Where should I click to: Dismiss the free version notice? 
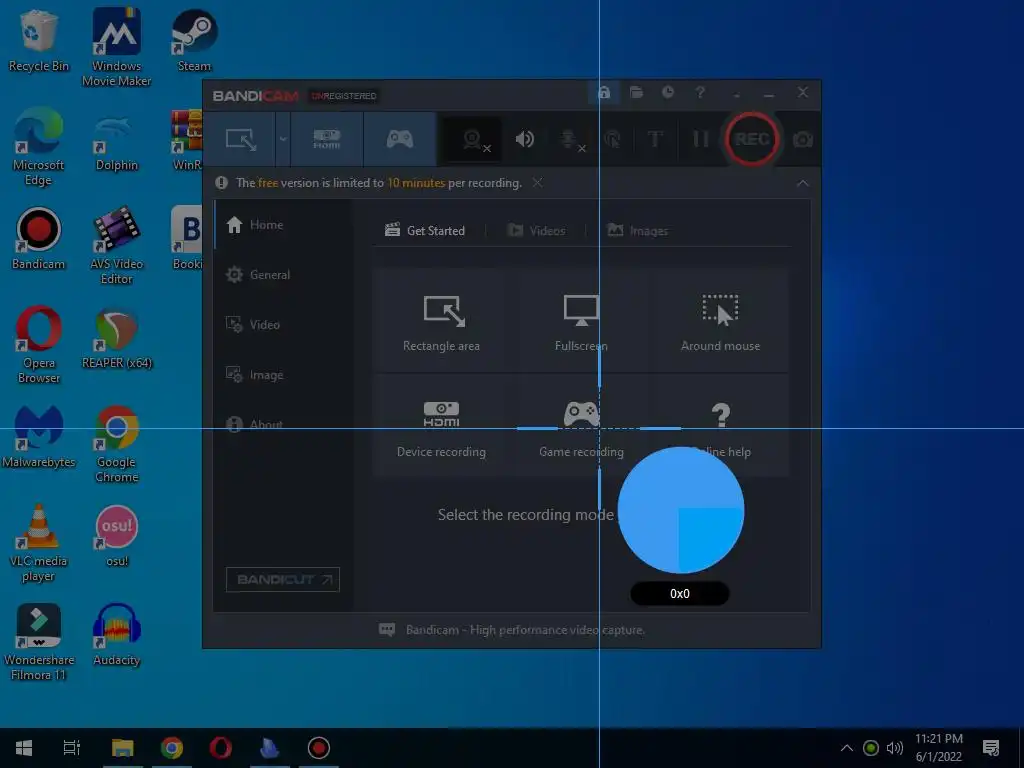point(537,183)
